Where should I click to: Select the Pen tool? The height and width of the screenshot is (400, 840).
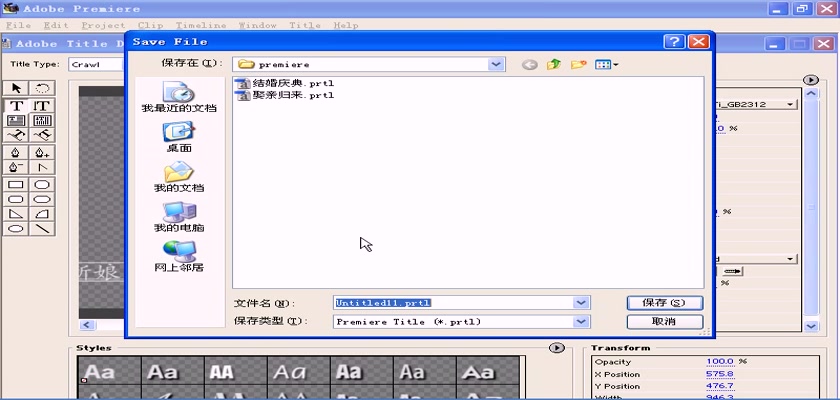[x=16, y=153]
